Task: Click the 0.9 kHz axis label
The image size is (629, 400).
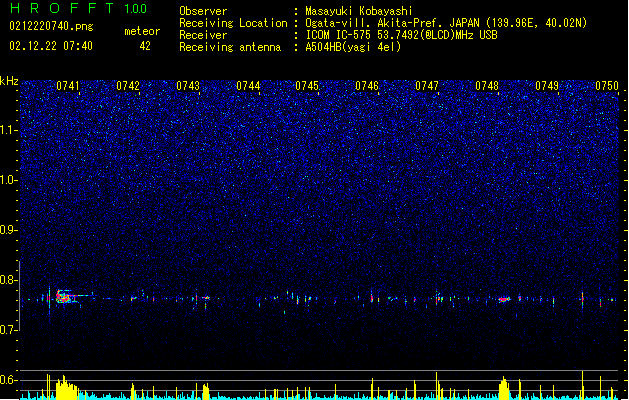Action: click(9, 230)
